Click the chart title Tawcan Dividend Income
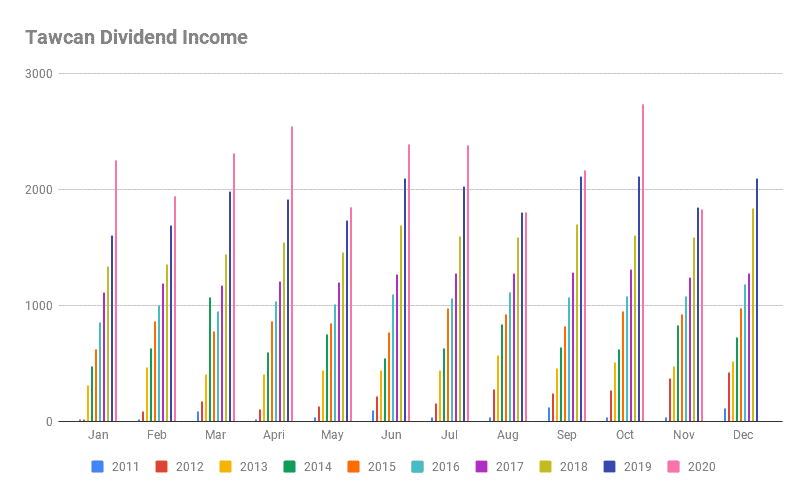807x499 pixels. click(x=136, y=38)
